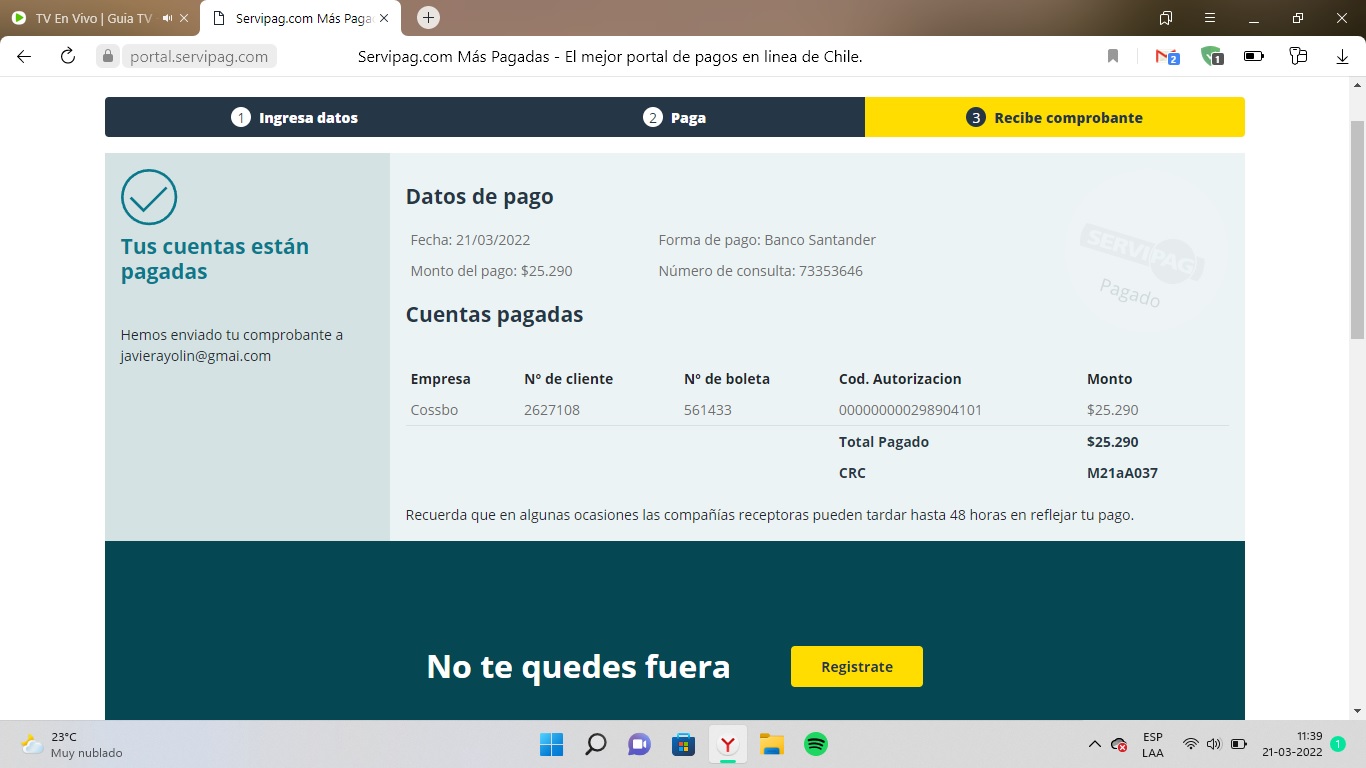Click email javierayolin@gmai.com text
The image size is (1366, 768).
196,356
